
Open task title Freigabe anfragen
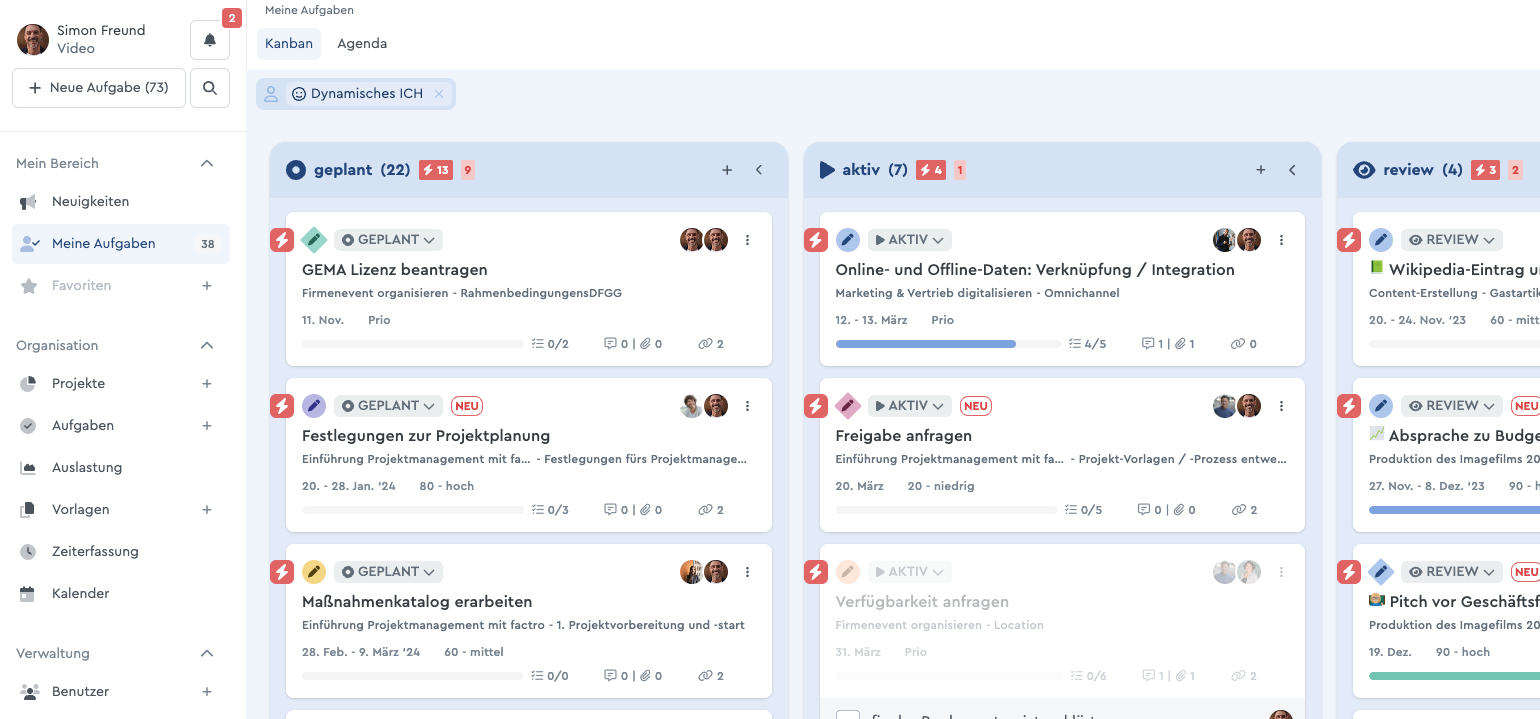(x=904, y=436)
